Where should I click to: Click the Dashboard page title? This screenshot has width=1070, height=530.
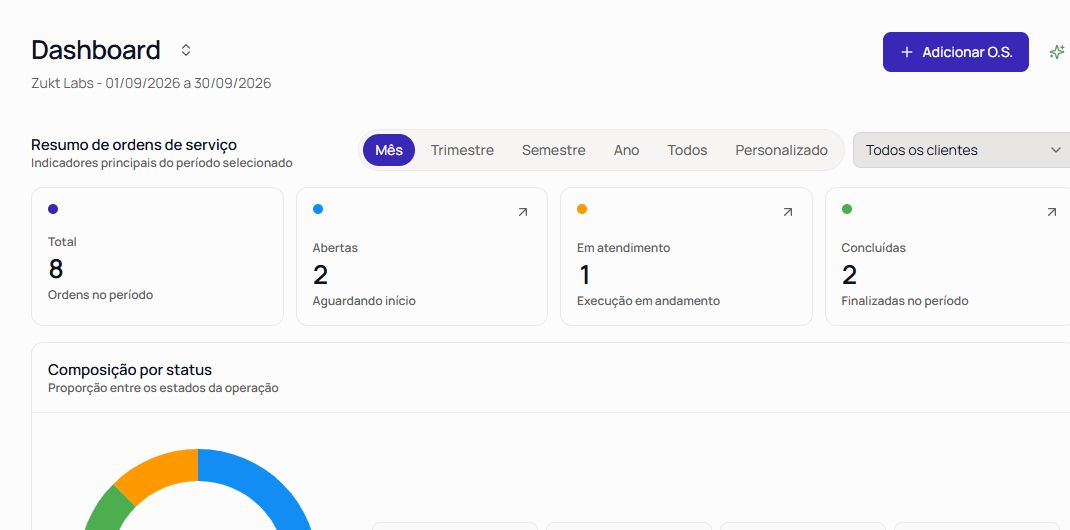(96, 50)
